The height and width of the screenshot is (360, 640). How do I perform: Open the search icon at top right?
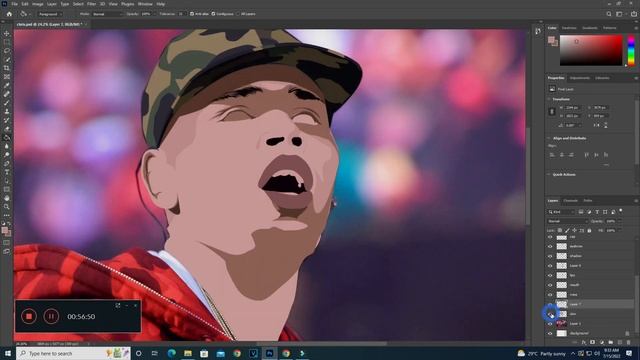(x=609, y=14)
